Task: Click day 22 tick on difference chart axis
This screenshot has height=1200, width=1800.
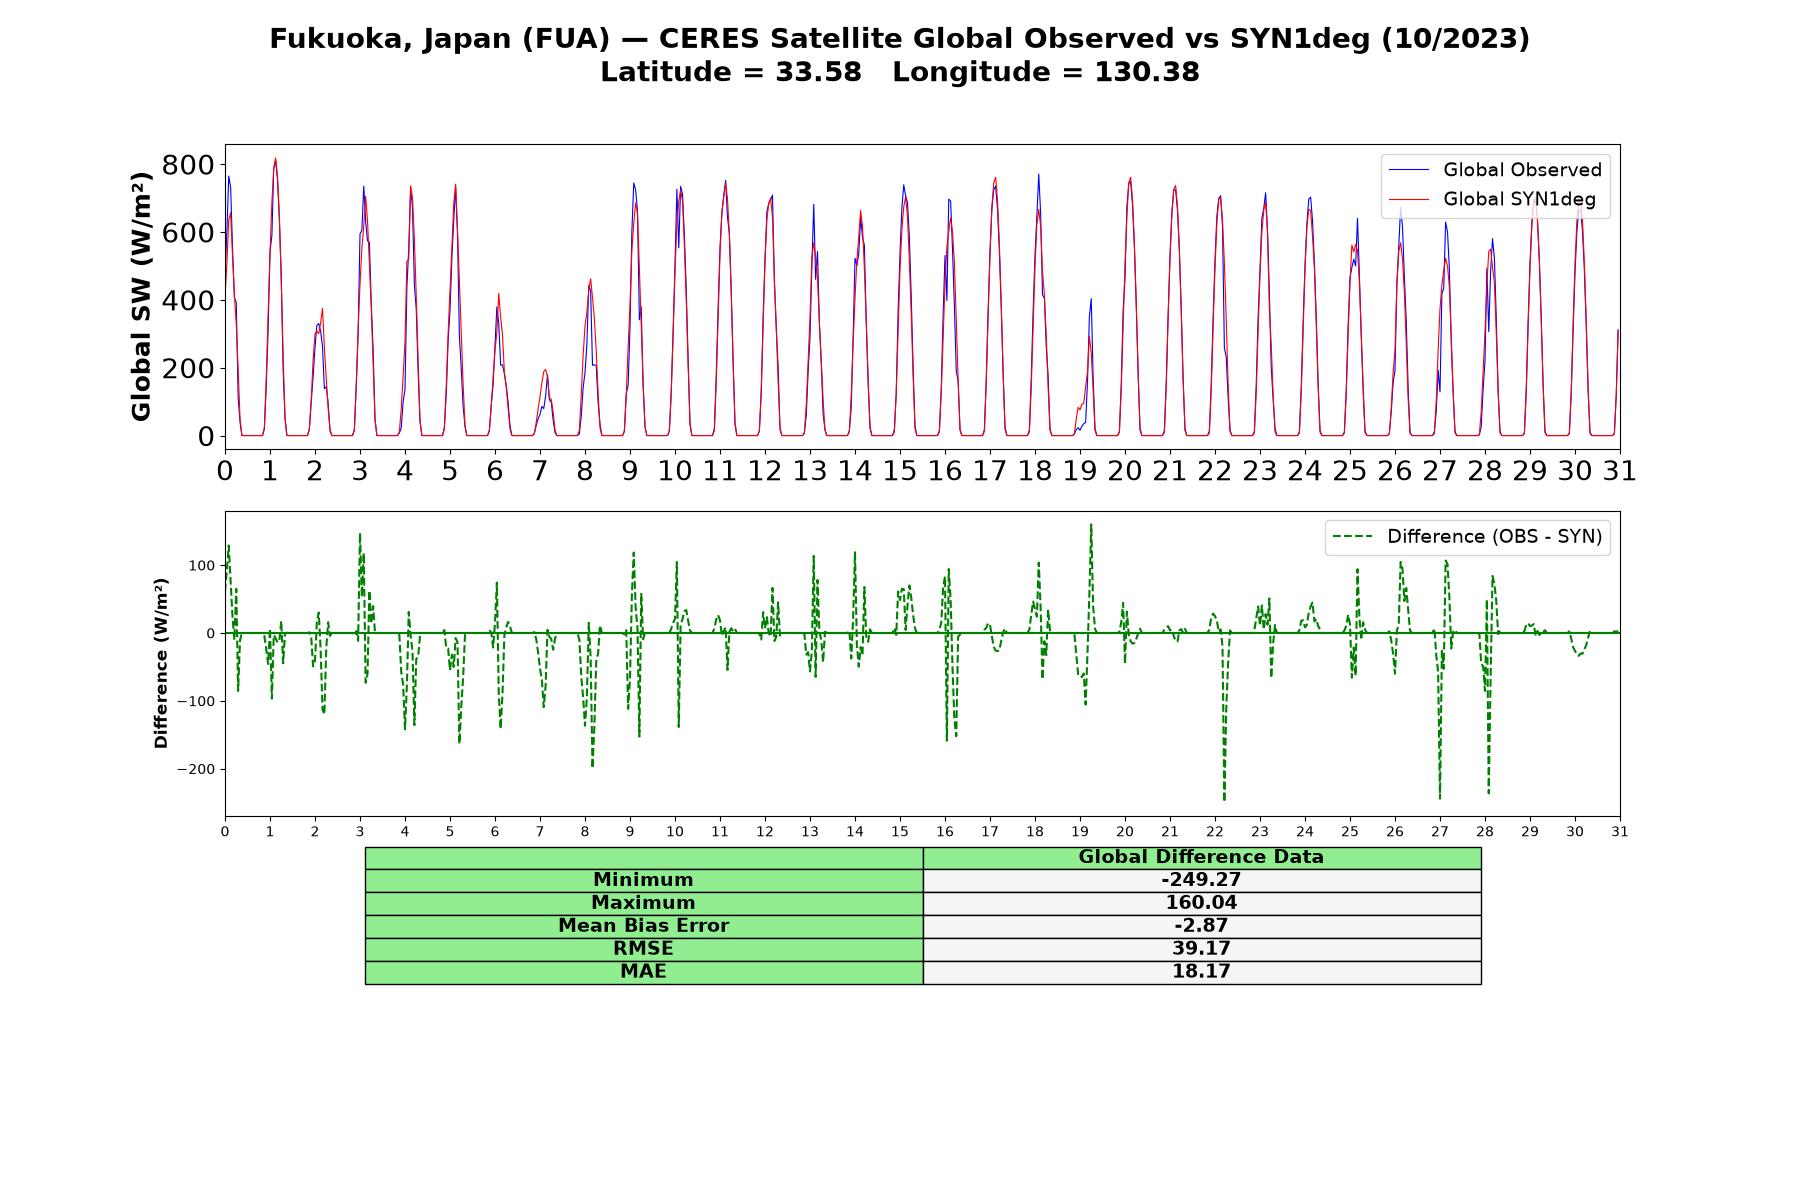Action: [x=1215, y=832]
